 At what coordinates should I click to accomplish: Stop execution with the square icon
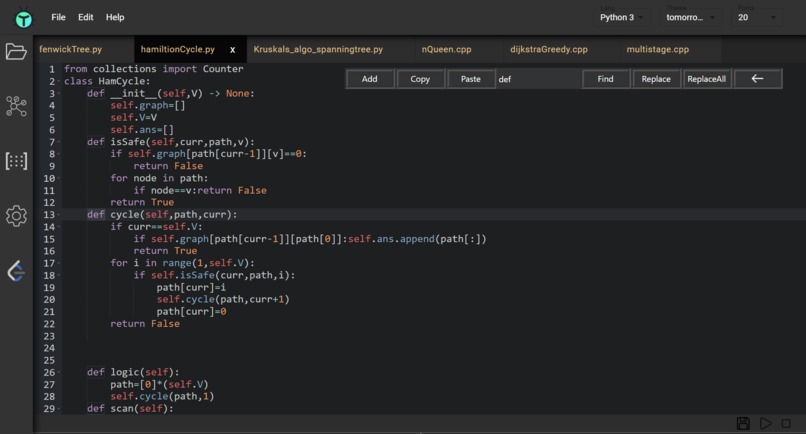pos(786,423)
